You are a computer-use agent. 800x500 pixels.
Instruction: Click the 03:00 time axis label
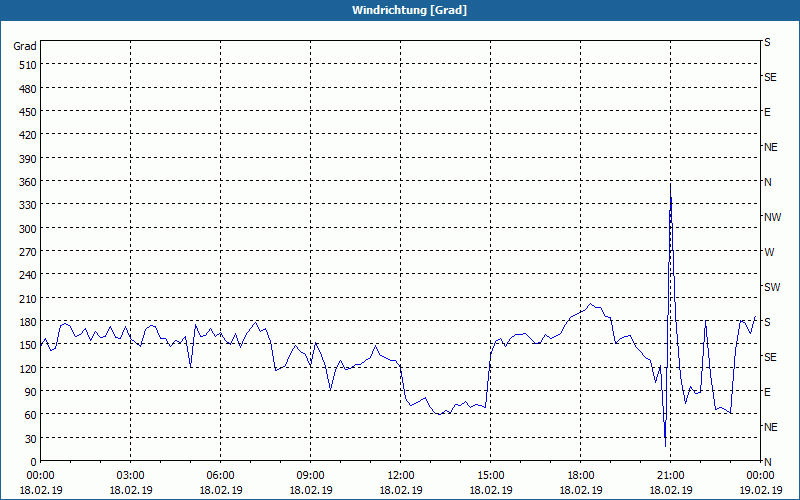pos(130,475)
